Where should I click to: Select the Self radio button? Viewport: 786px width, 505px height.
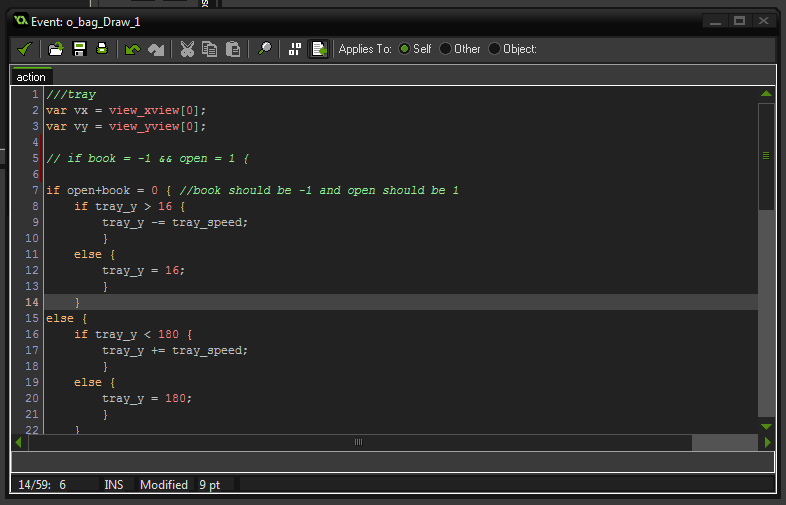404,49
